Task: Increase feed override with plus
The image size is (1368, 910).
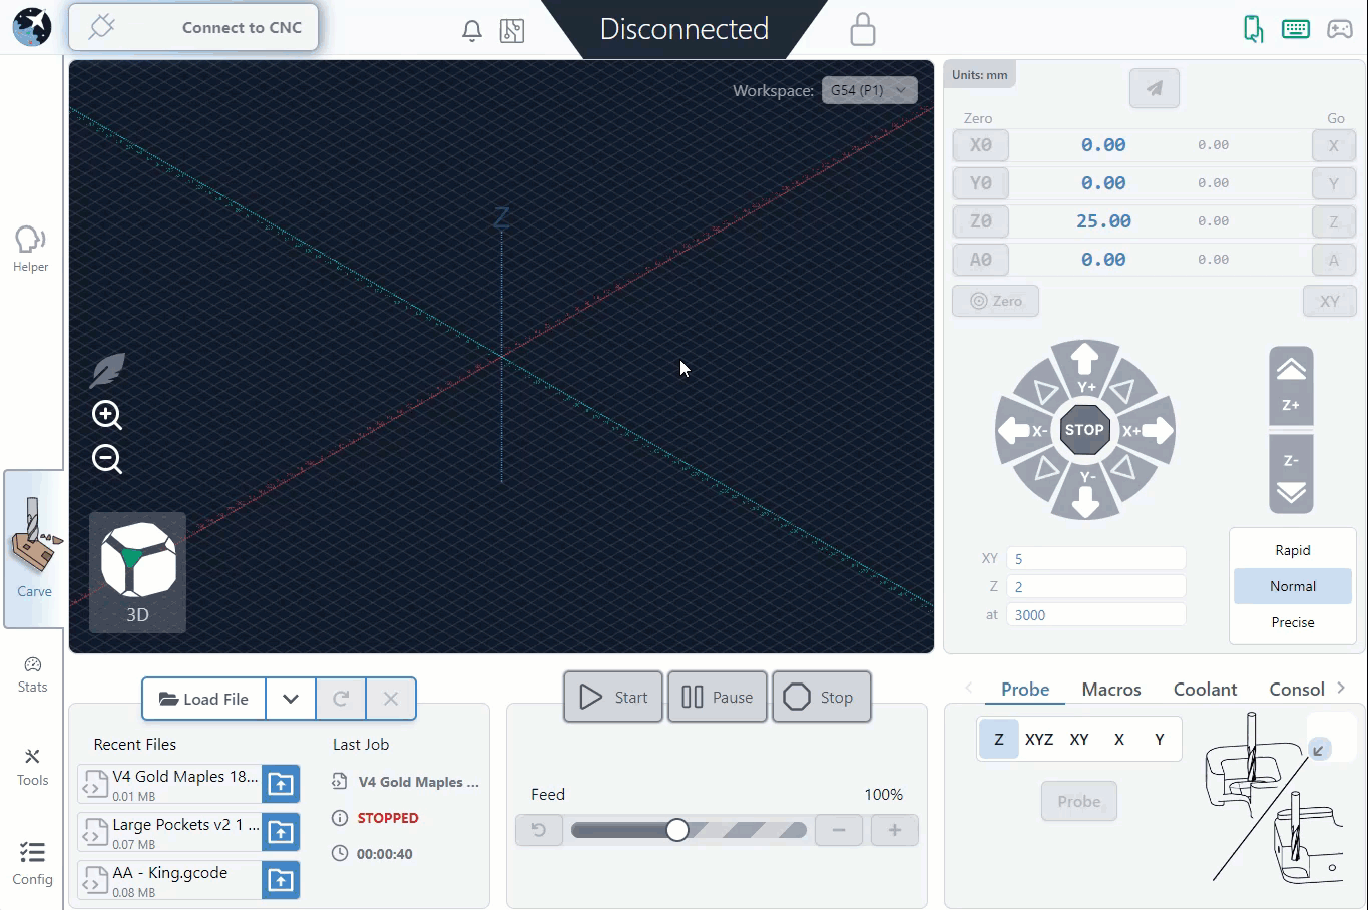Action: coord(895,830)
